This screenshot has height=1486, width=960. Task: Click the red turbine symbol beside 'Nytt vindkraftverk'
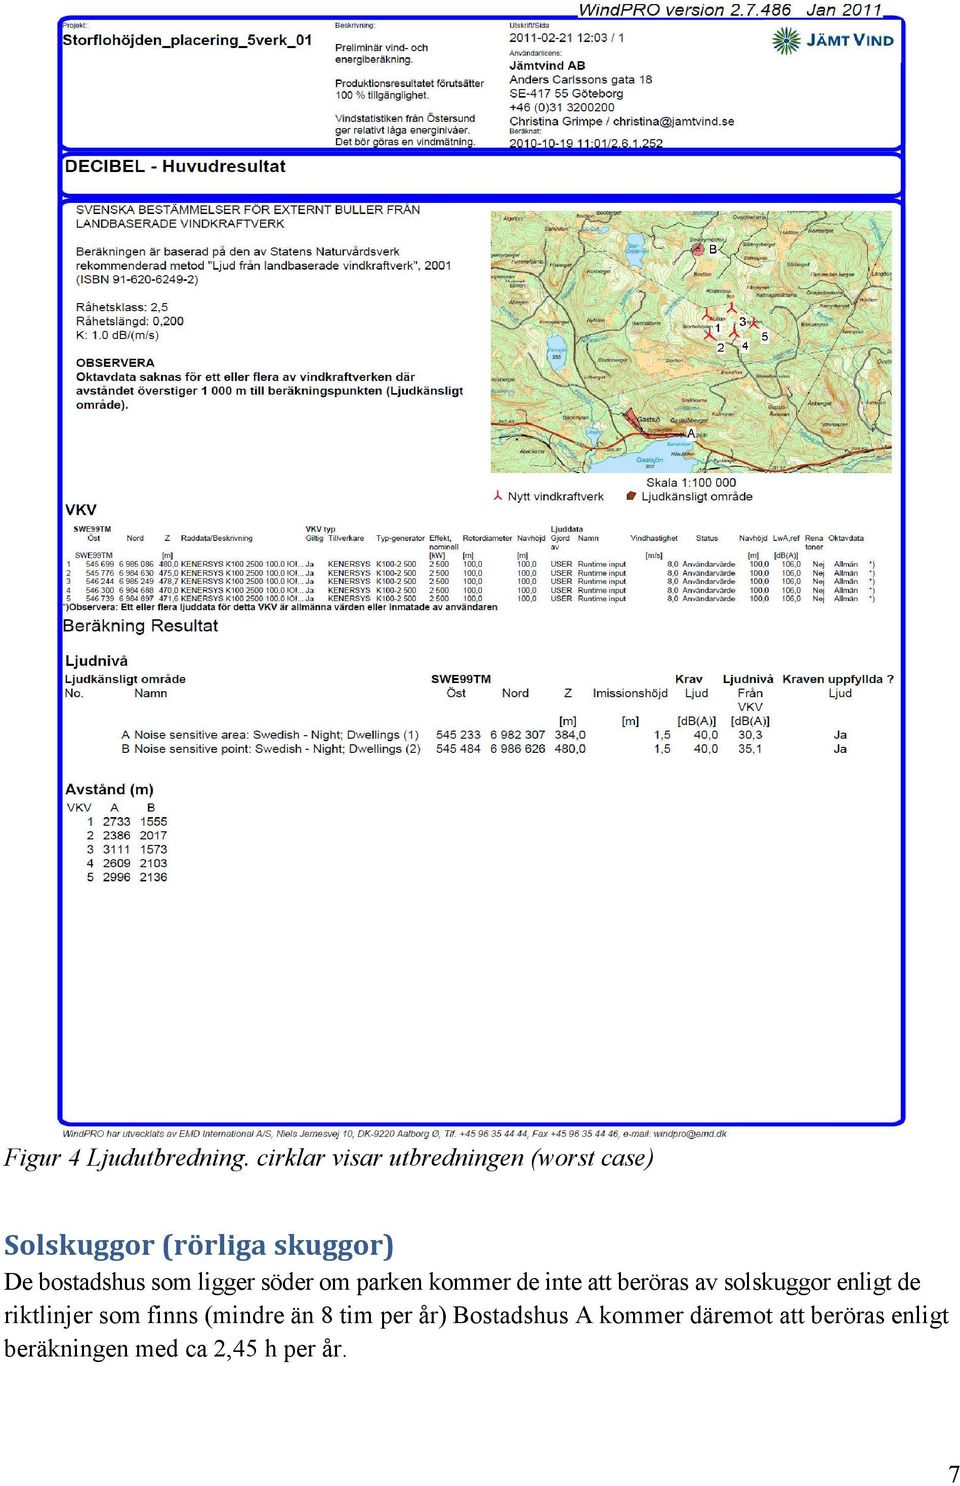[498, 496]
